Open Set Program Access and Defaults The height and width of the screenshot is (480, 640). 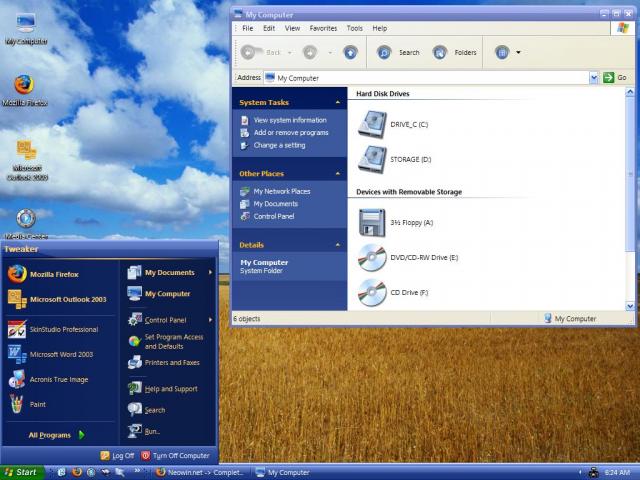coord(165,342)
